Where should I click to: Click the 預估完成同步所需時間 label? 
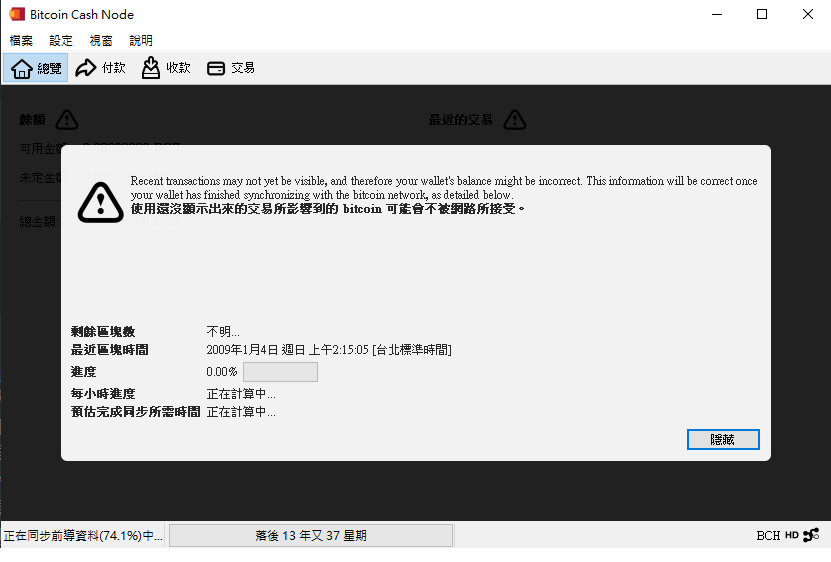pyautogui.click(x=136, y=412)
